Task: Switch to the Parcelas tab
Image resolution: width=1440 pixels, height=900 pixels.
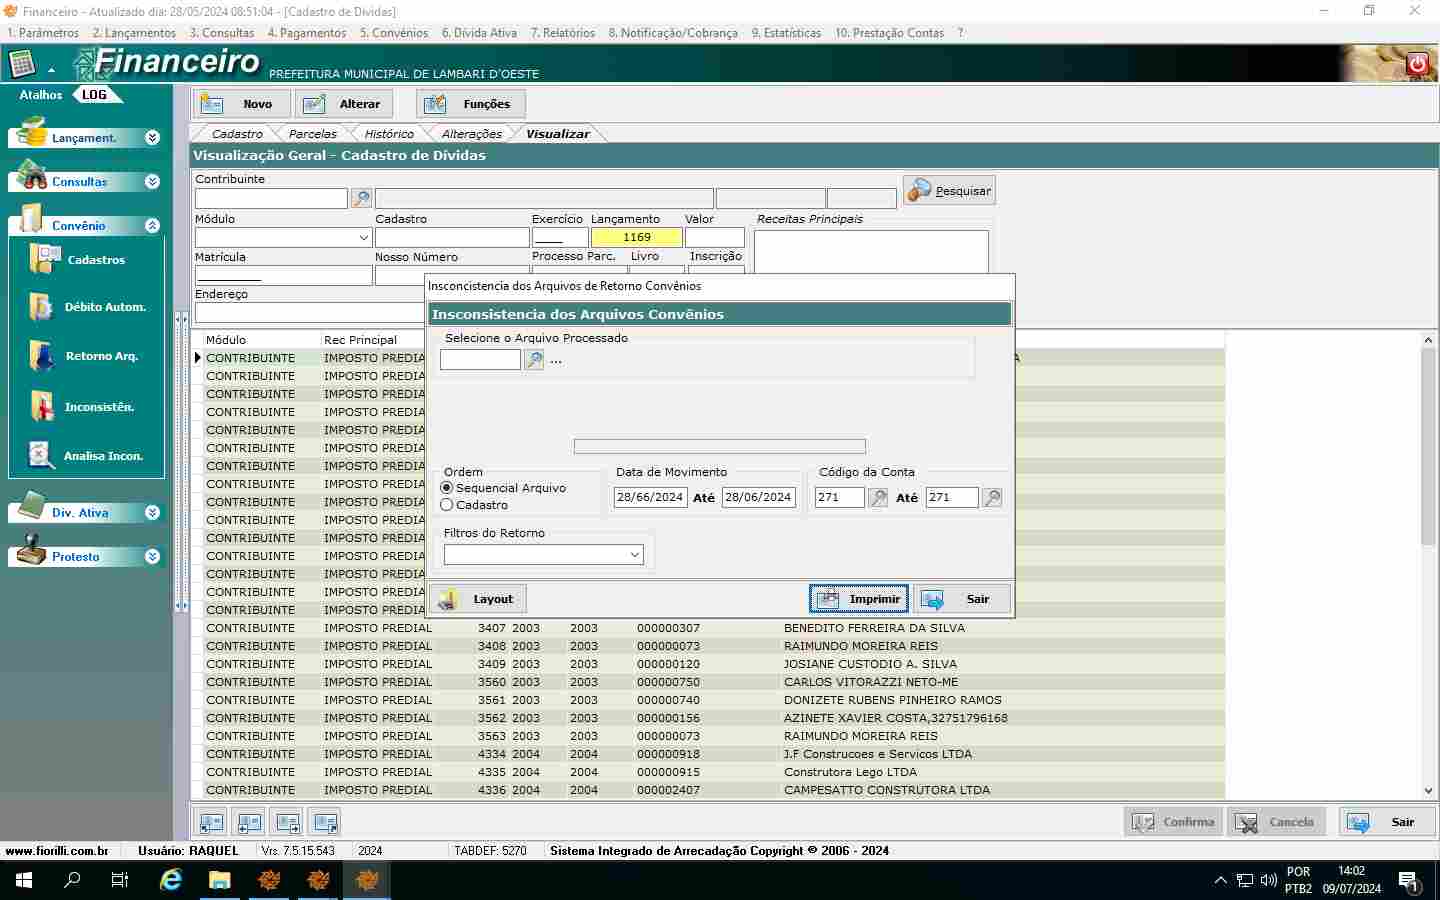Action: click(x=312, y=134)
